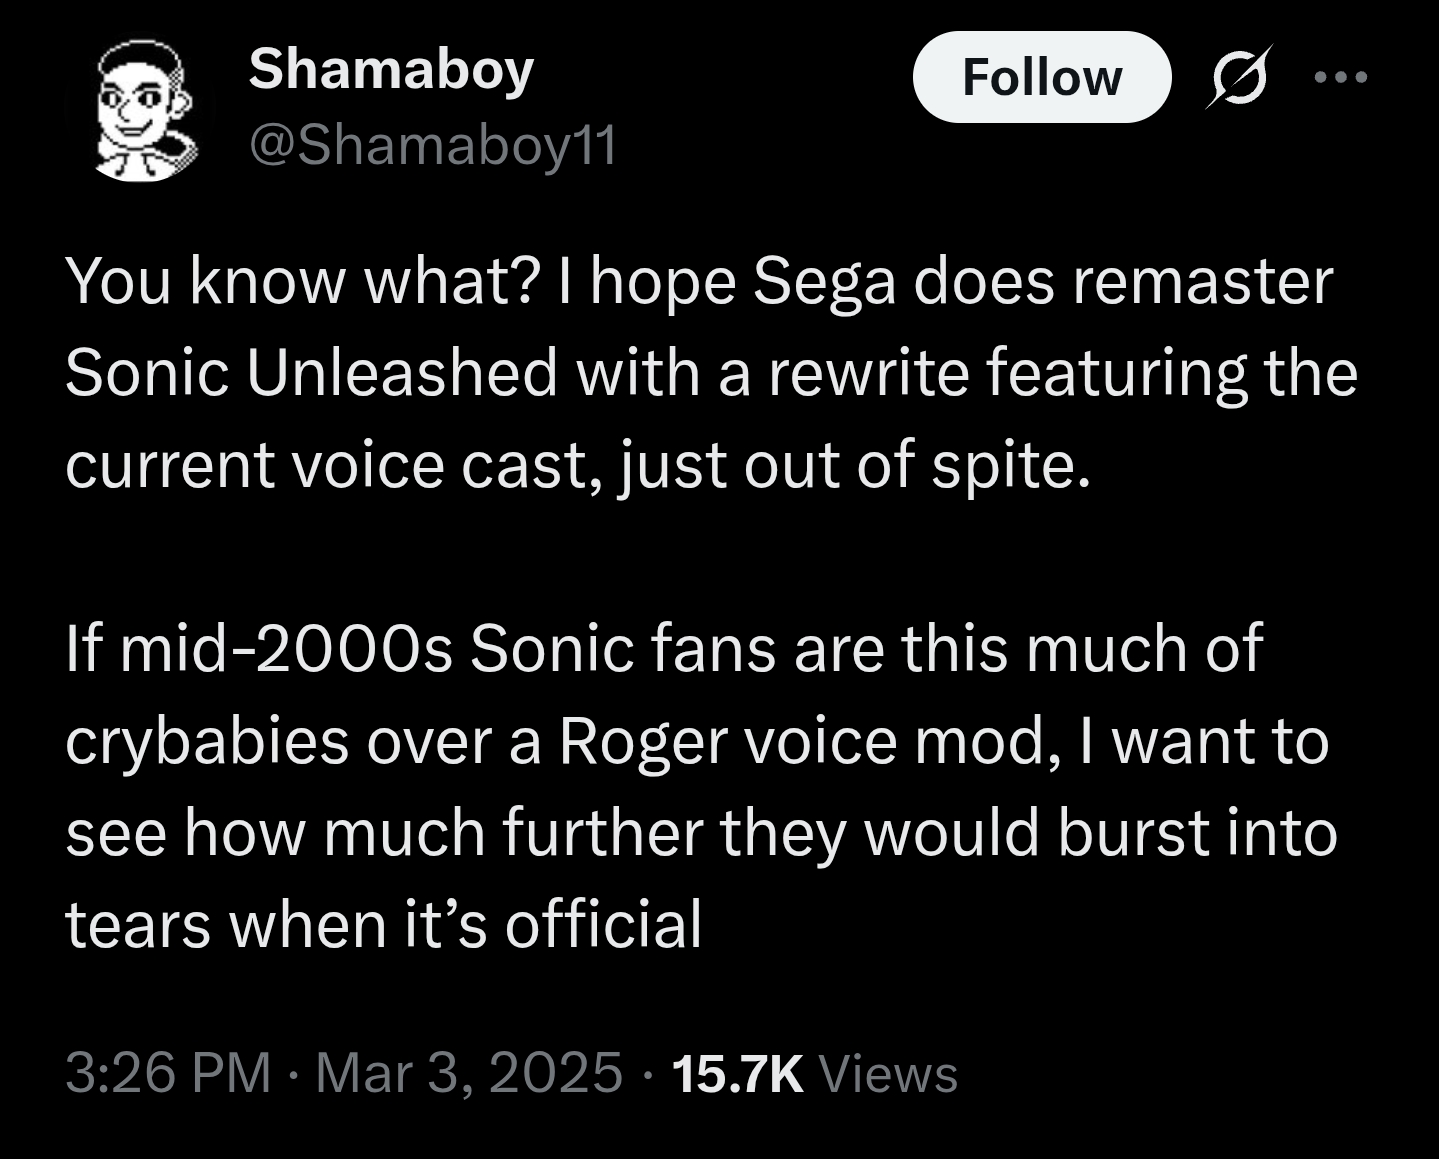Click "tears" in the tweet's last line
Screen dimensions: 1439x1159
pos(138,924)
